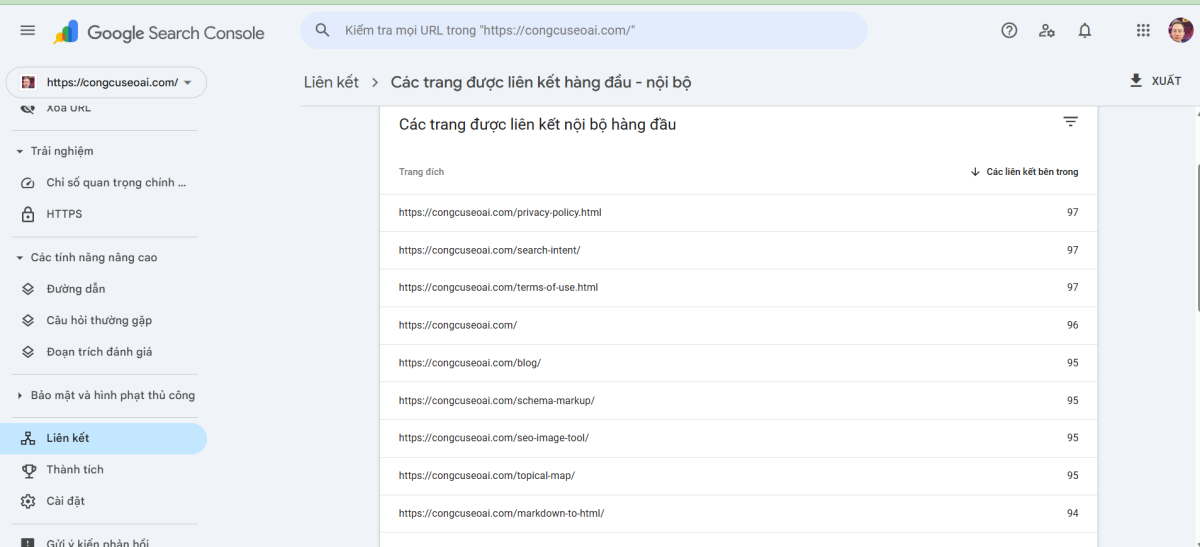Click Gửi ý kiến phản hồi in sidebar
1200x547 pixels.
pyautogui.click(x=97, y=543)
